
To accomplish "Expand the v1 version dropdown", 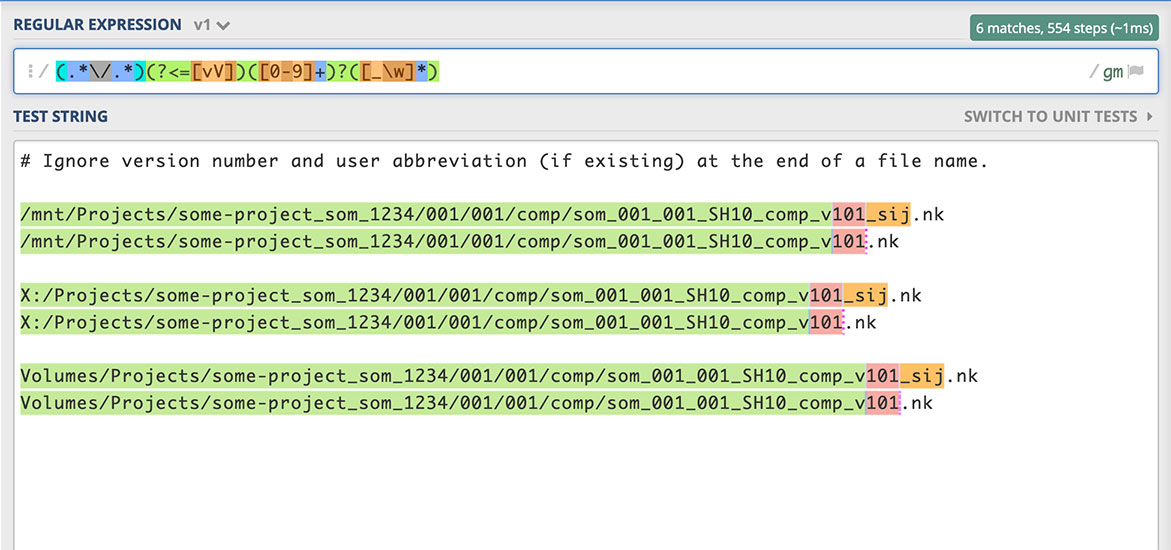I will (222, 25).
